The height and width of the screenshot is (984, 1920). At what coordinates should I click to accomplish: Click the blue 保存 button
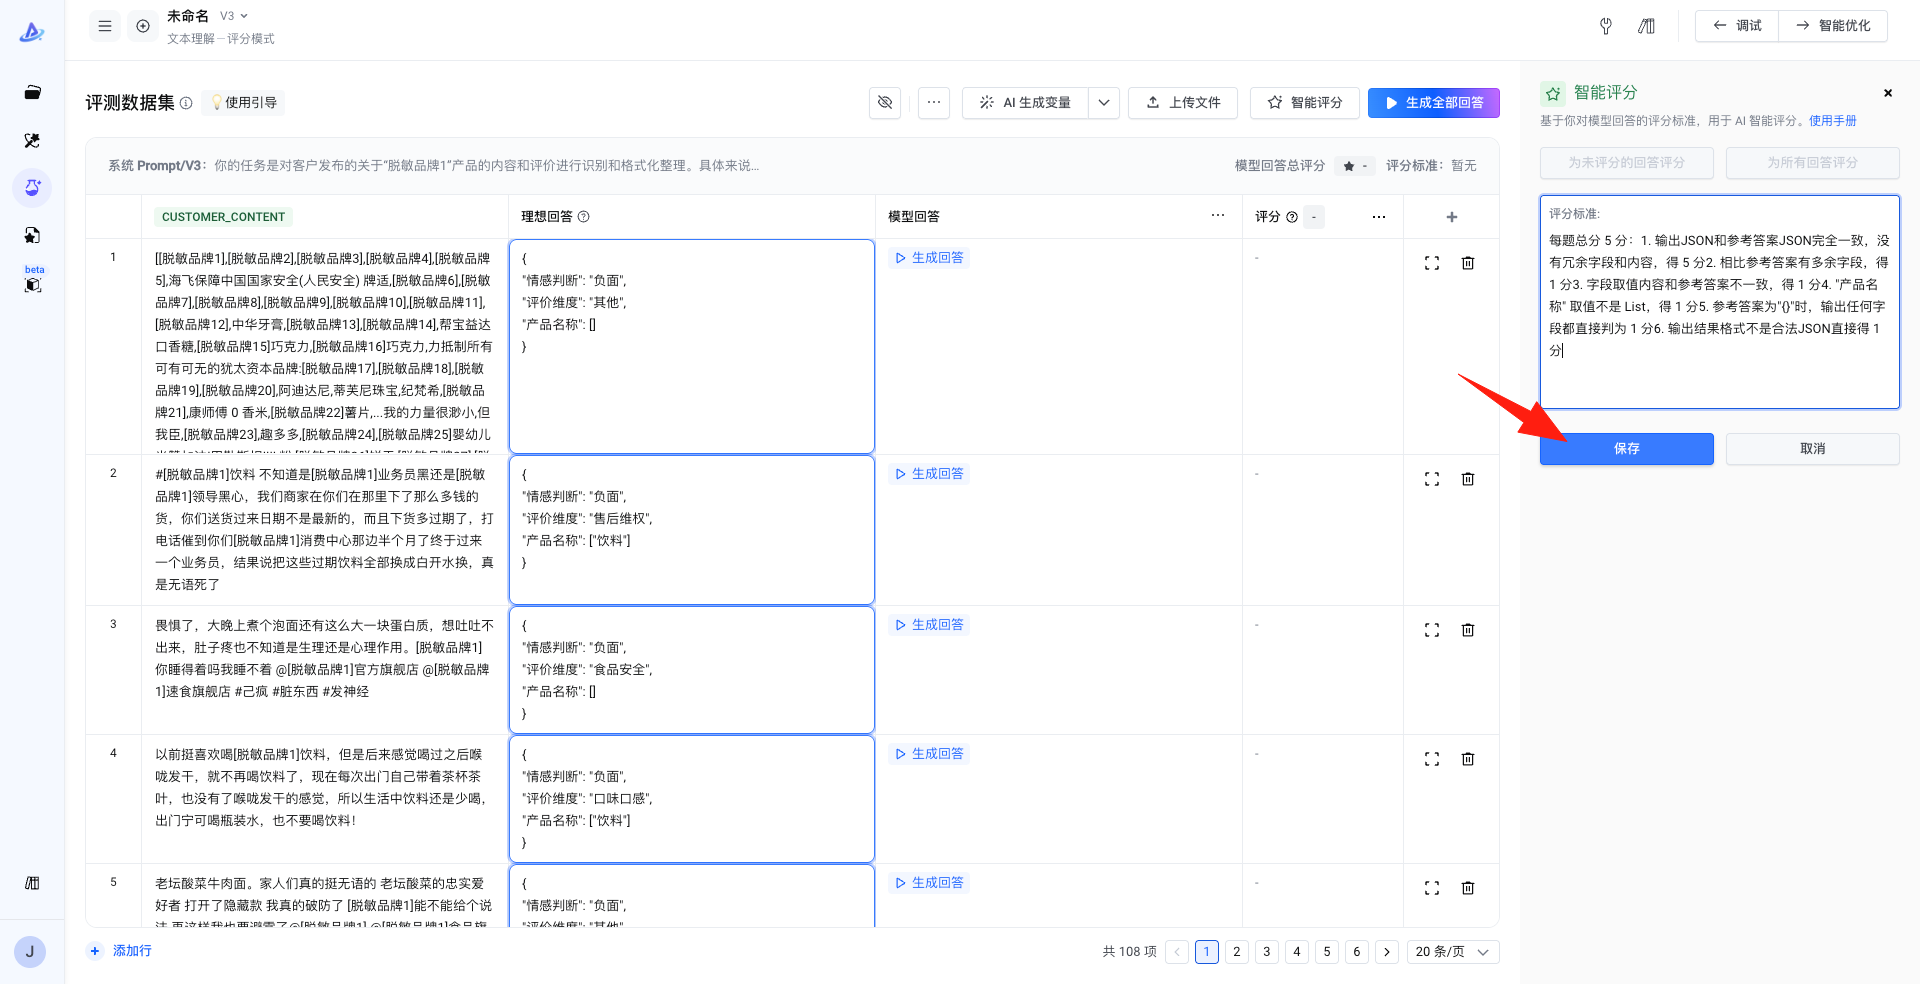click(1626, 449)
